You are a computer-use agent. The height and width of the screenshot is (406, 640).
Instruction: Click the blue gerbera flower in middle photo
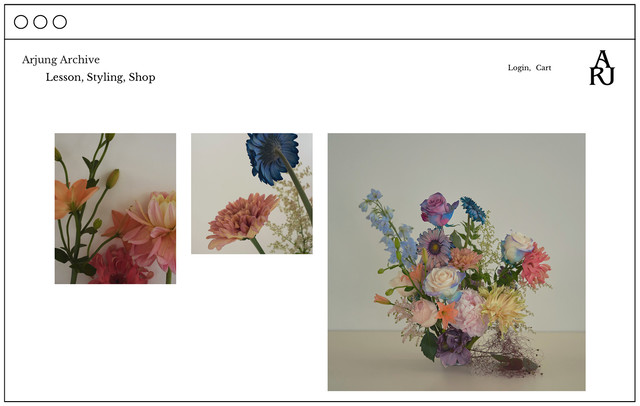pos(272,157)
